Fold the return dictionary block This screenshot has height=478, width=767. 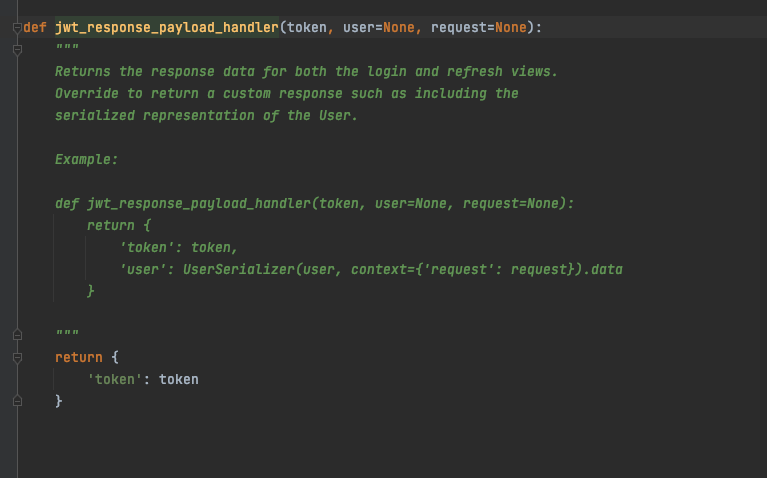tap(17, 357)
